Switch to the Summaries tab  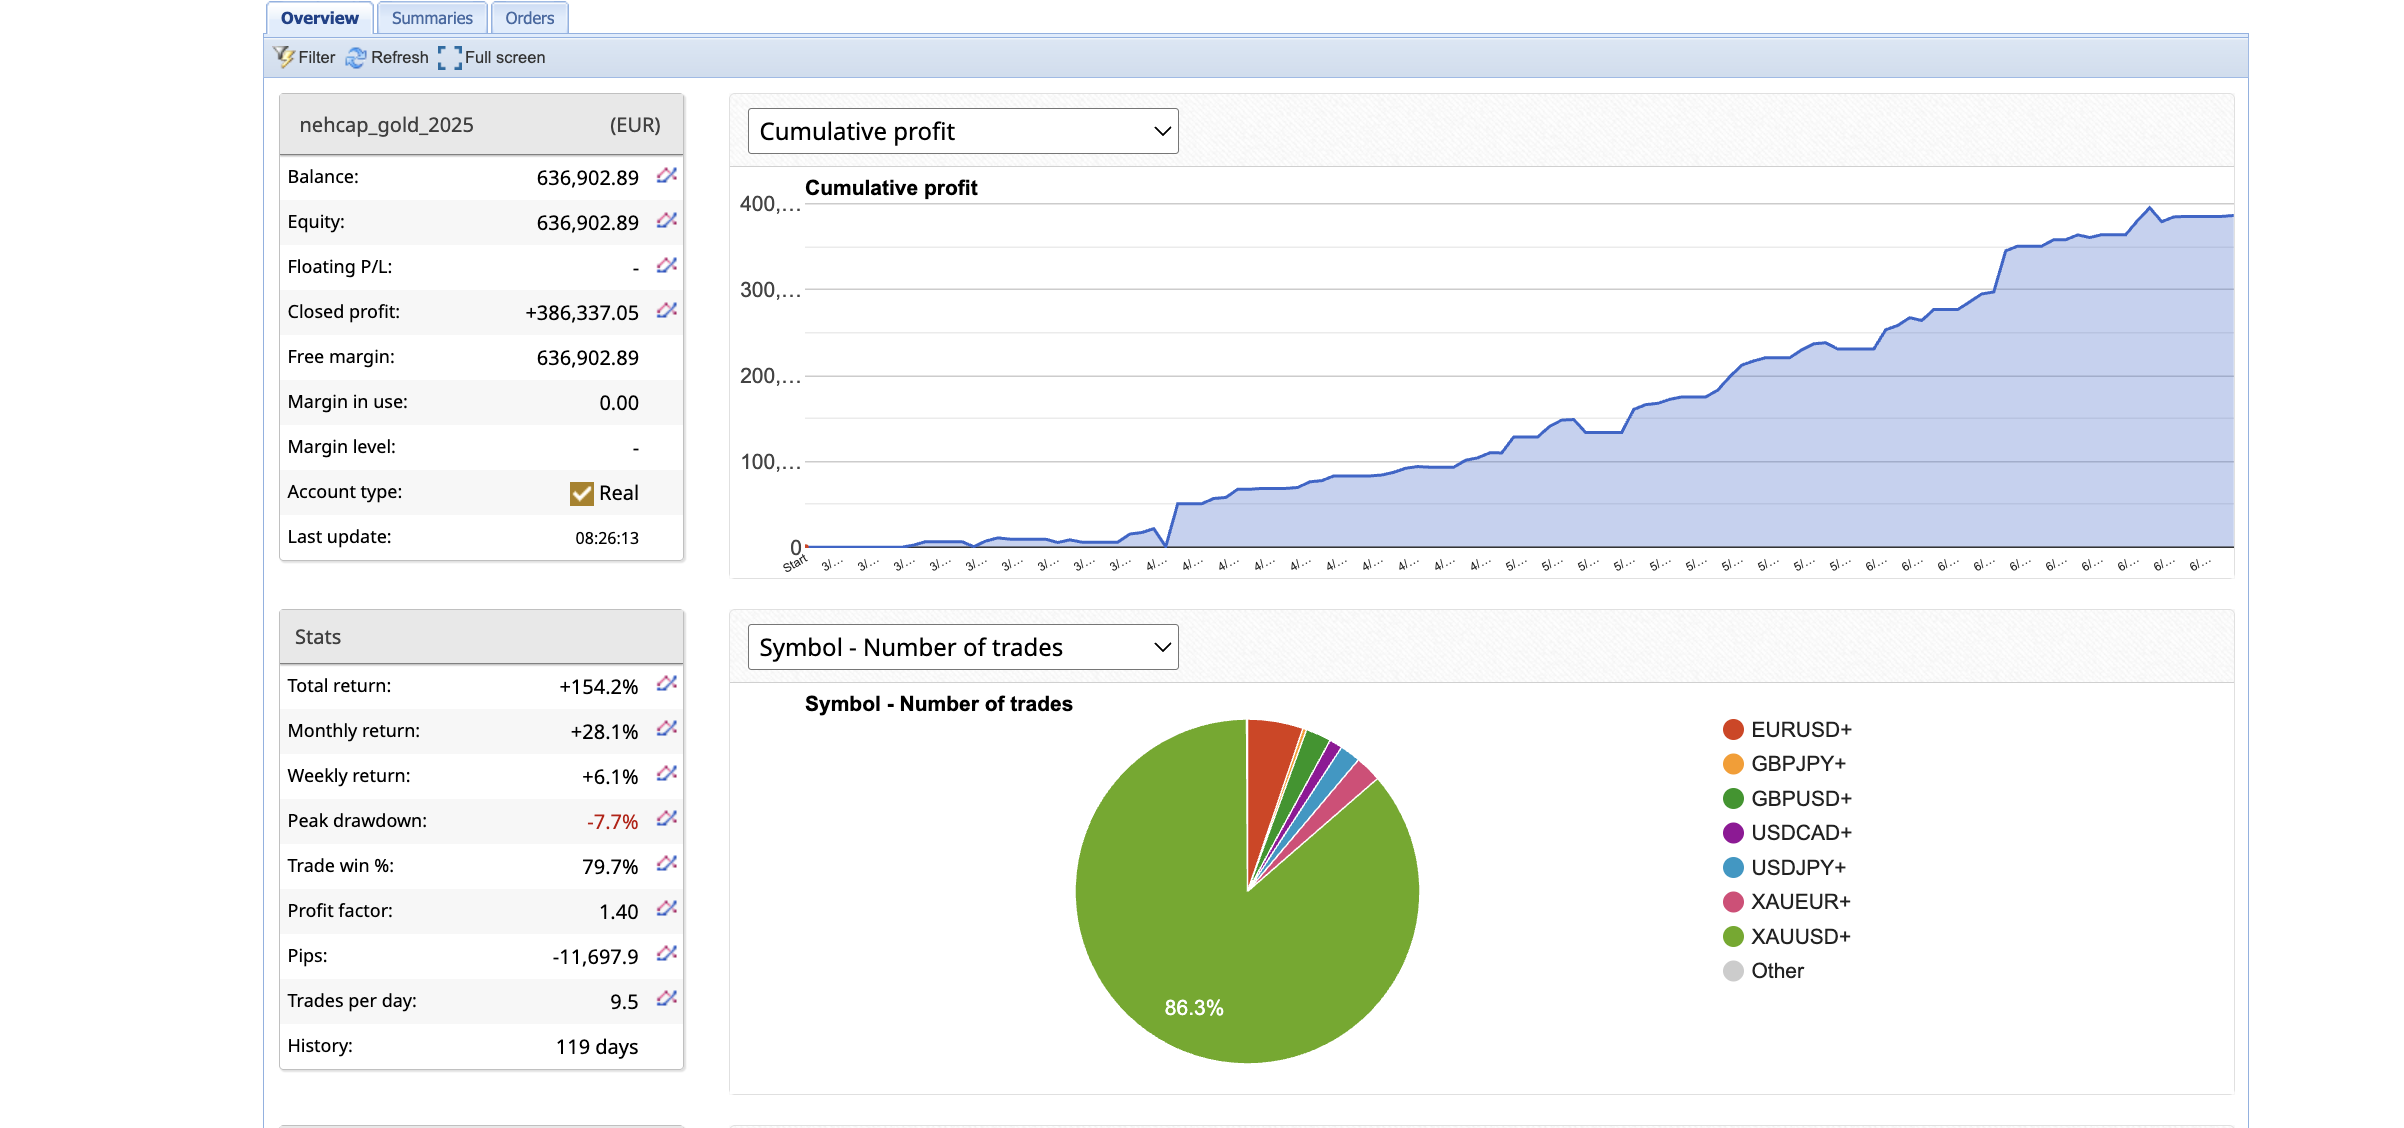432,18
